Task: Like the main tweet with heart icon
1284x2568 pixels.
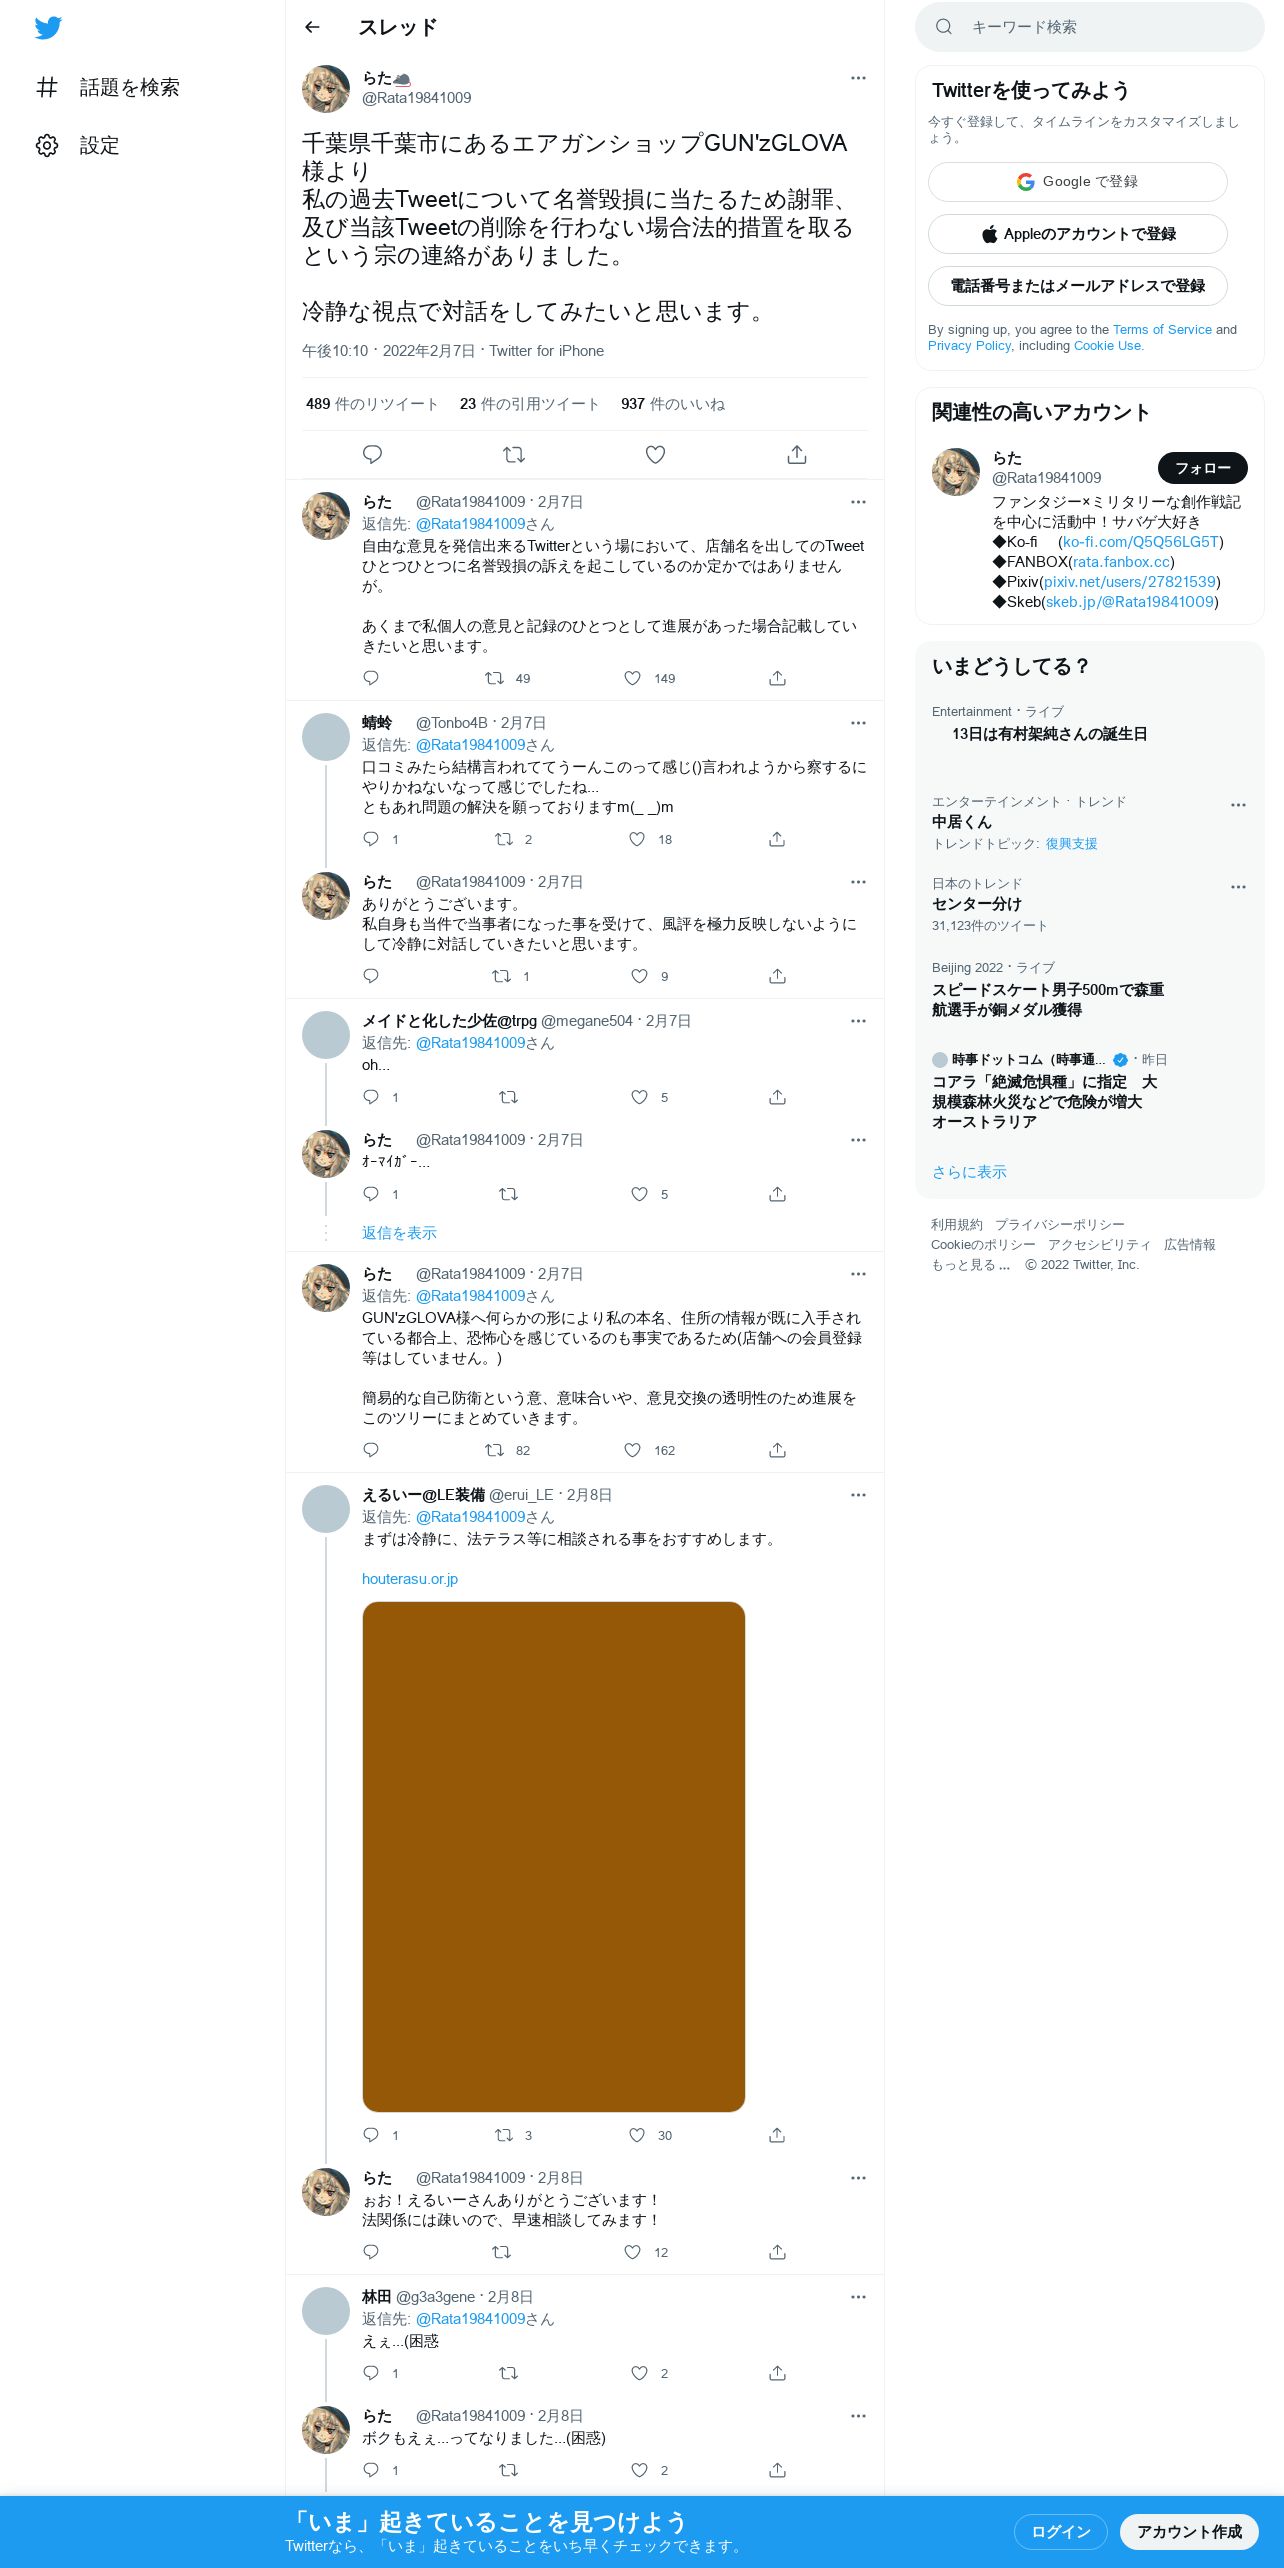Action: [655, 455]
